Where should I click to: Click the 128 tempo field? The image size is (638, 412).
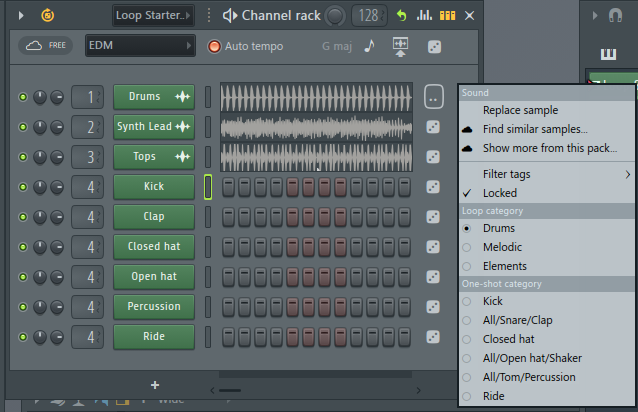[x=369, y=16]
